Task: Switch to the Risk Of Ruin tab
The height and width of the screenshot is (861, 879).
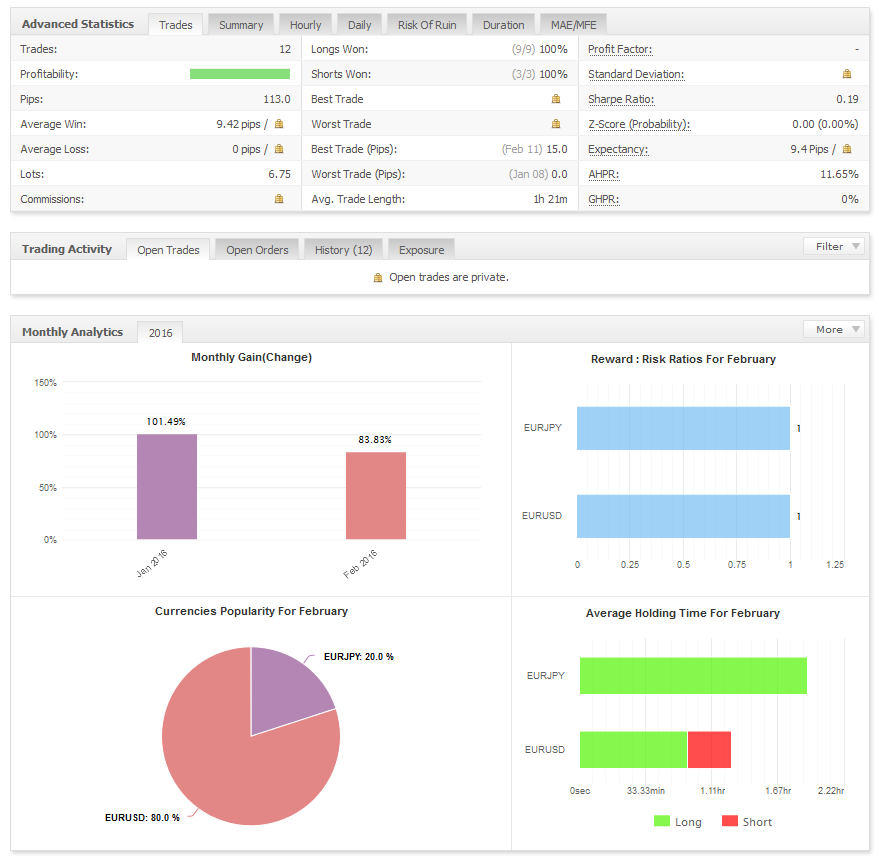Action: (426, 25)
